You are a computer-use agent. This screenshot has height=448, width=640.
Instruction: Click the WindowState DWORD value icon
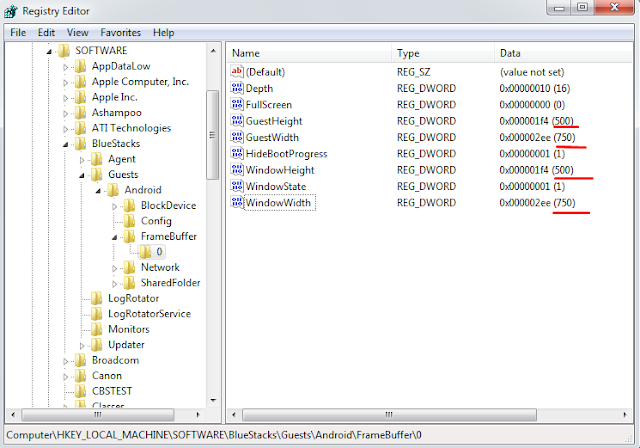tap(237, 186)
